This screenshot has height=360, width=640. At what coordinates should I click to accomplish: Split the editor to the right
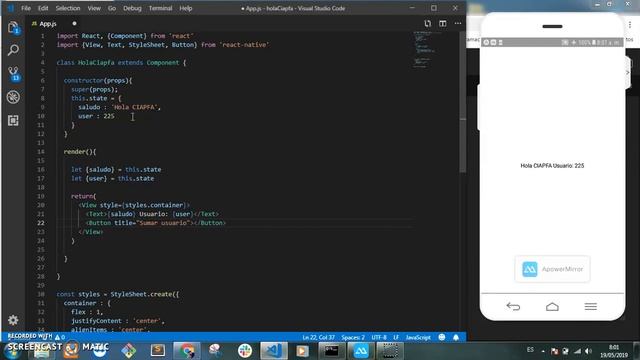point(443,24)
